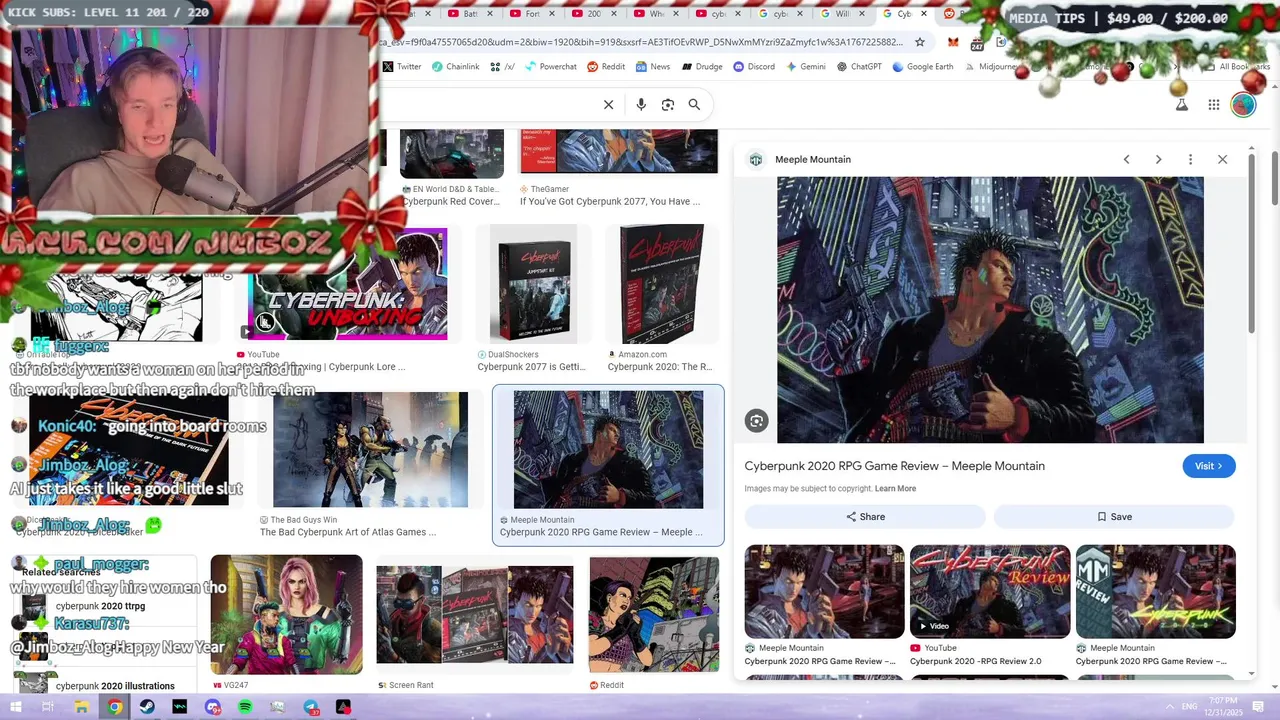The width and height of the screenshot is (1280, 720).
Task: Show the next image in the preview panel
Action: click(x=1158, y=160)
